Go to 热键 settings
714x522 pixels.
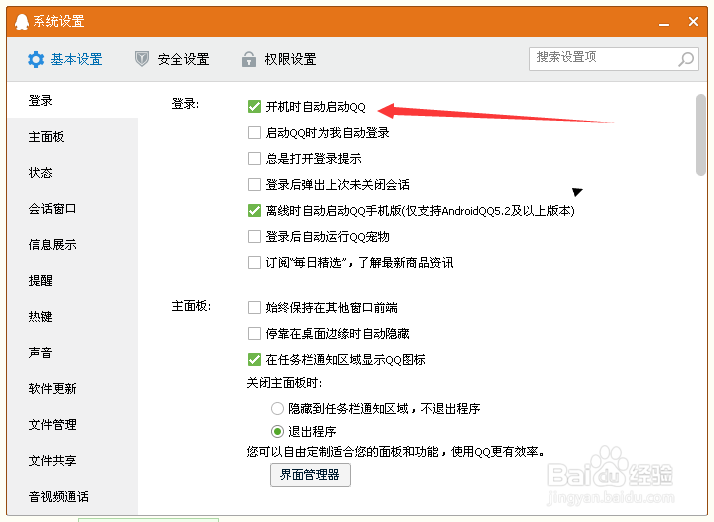click(x=72, y=317)
